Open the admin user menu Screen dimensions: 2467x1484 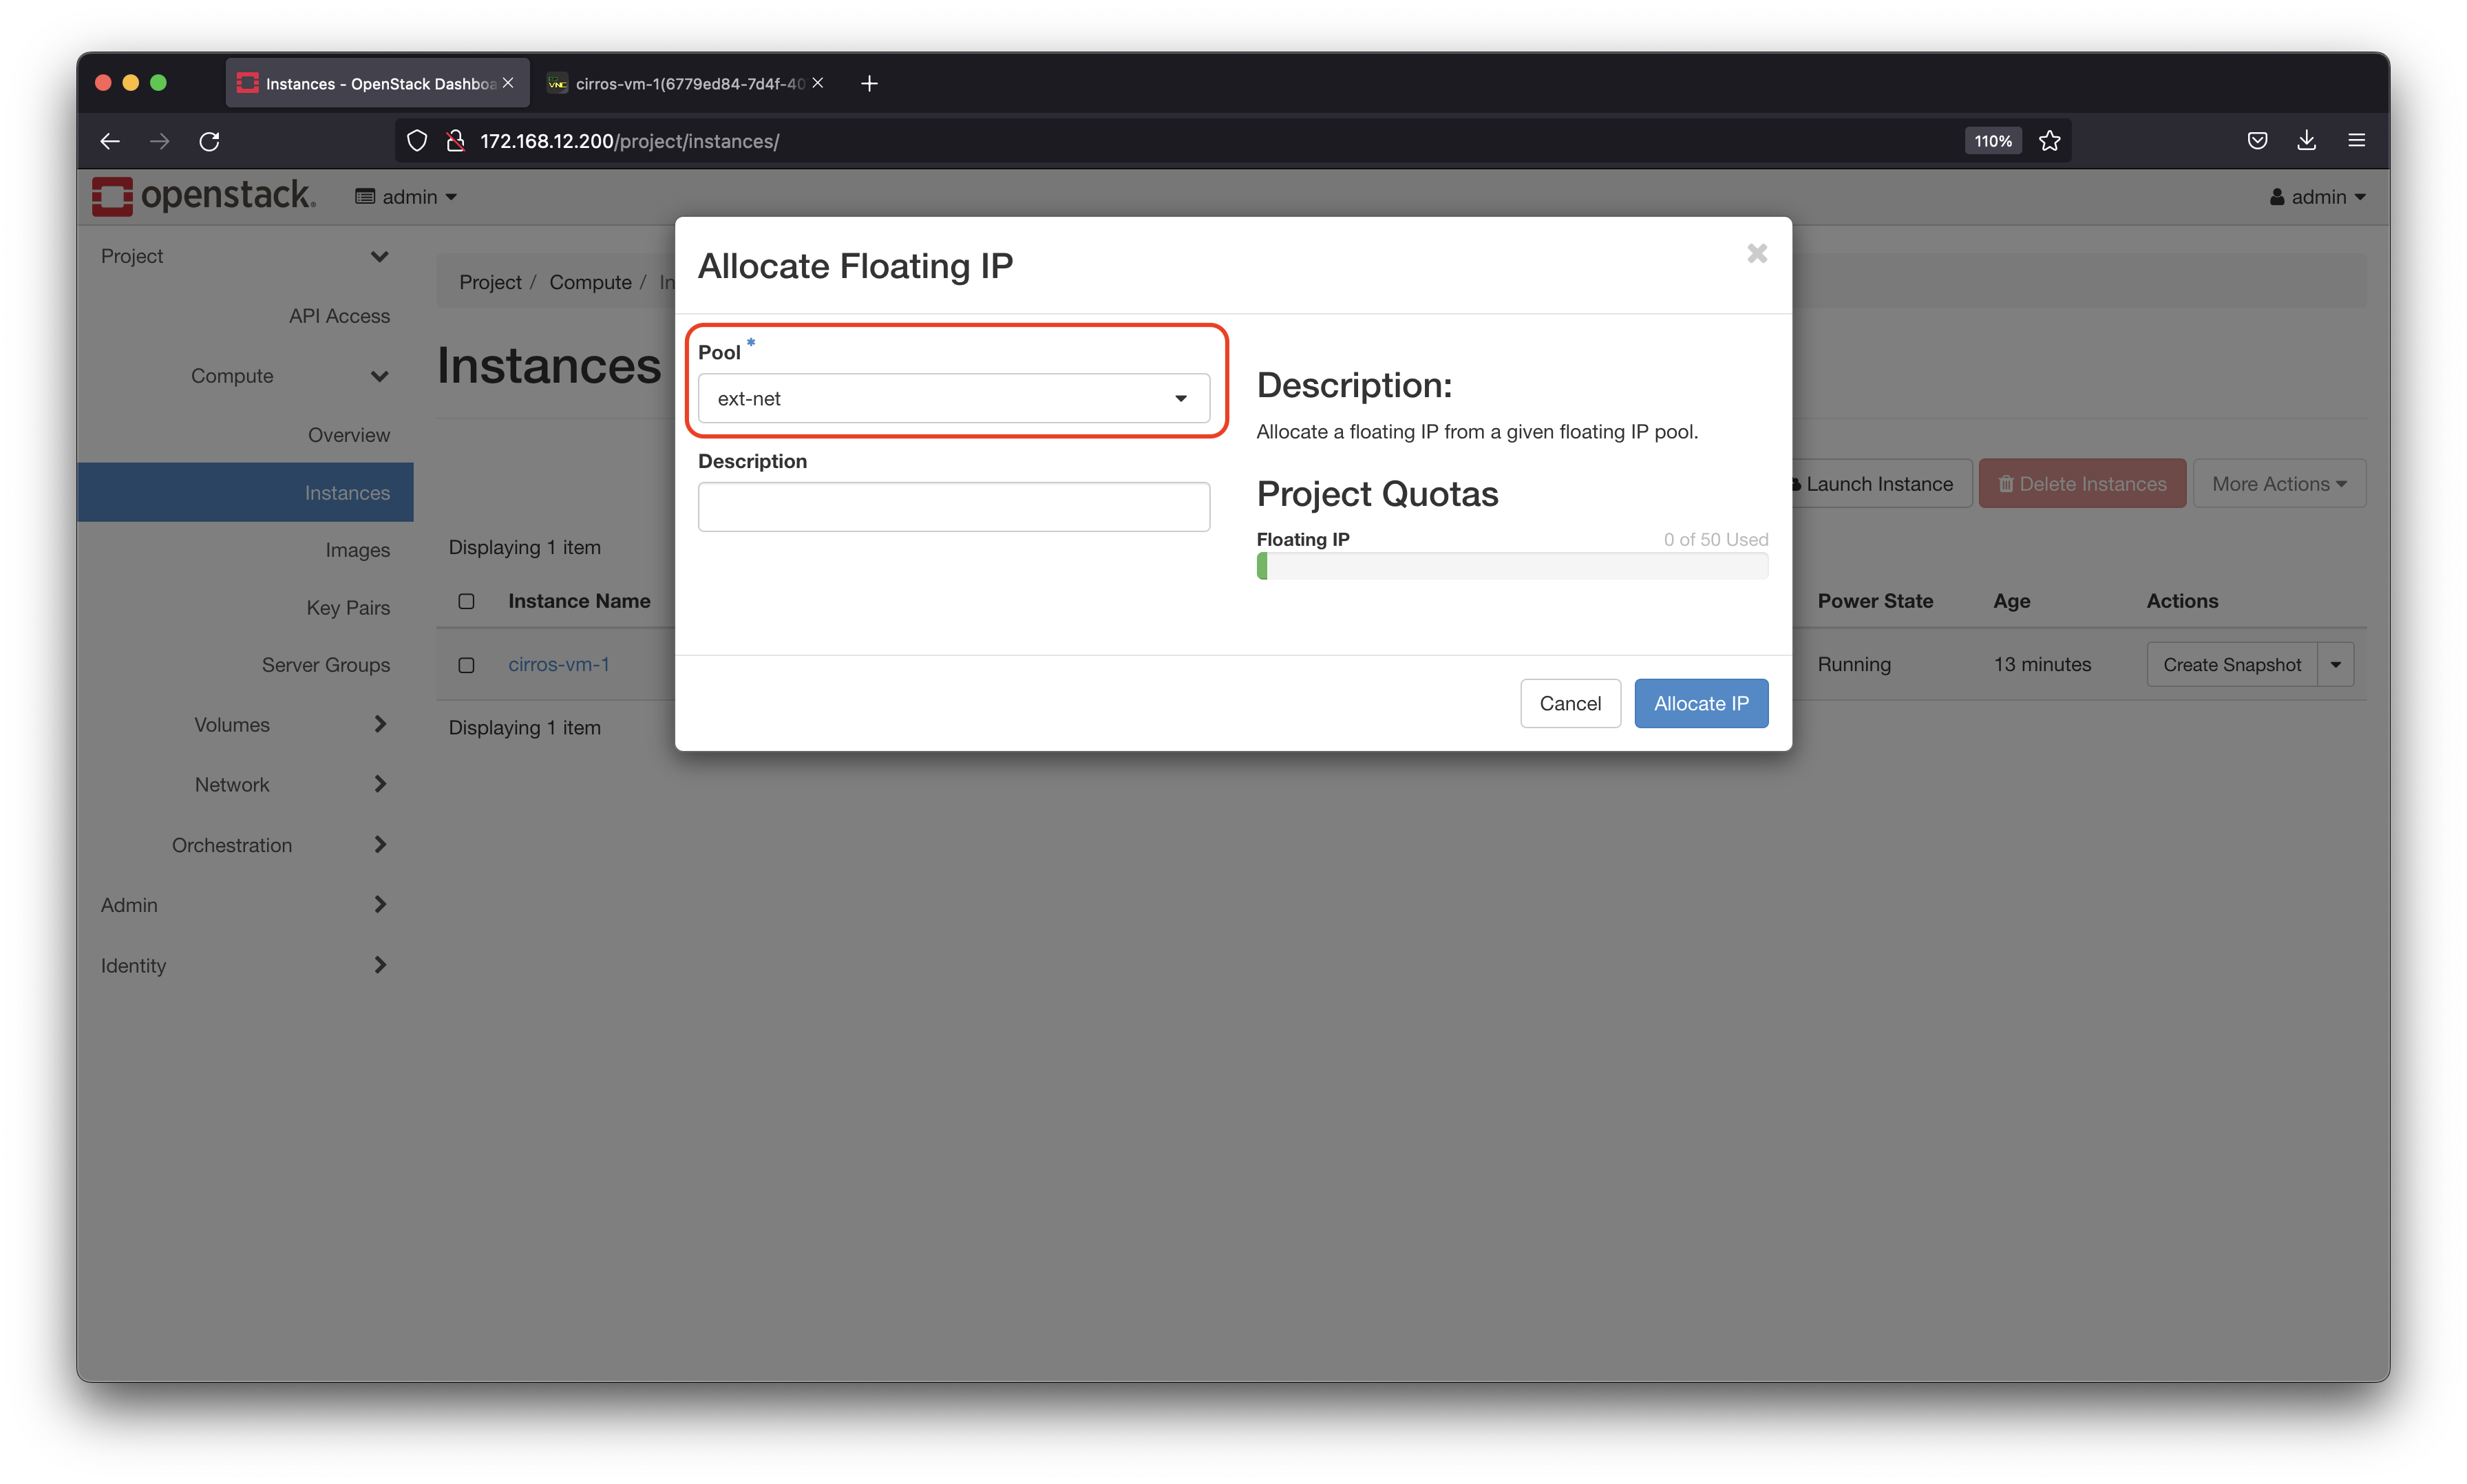click(x=2317, y=197)
